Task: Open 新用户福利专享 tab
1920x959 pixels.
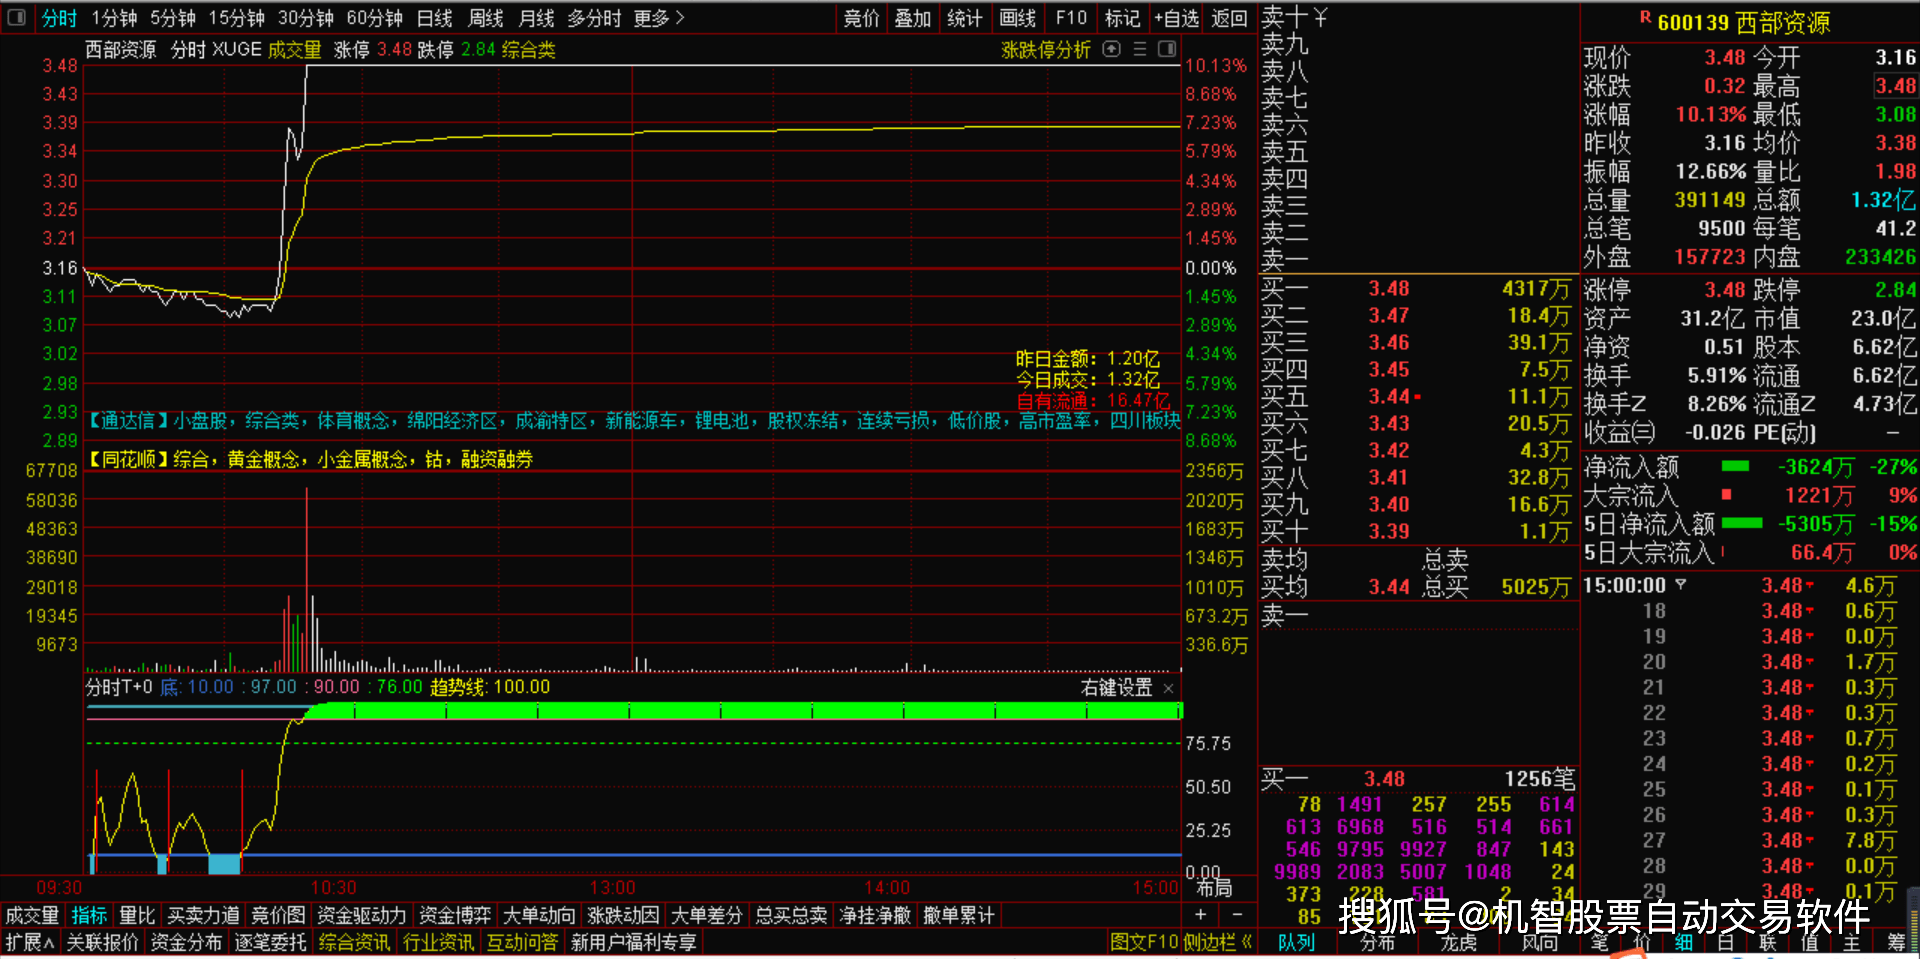Action: coord(633,942)
